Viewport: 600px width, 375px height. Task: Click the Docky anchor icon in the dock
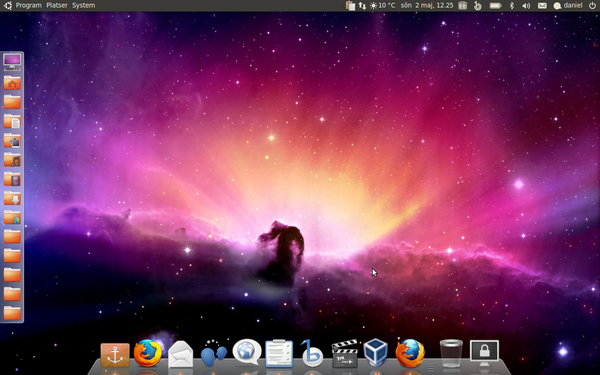(x=115, y=355)
